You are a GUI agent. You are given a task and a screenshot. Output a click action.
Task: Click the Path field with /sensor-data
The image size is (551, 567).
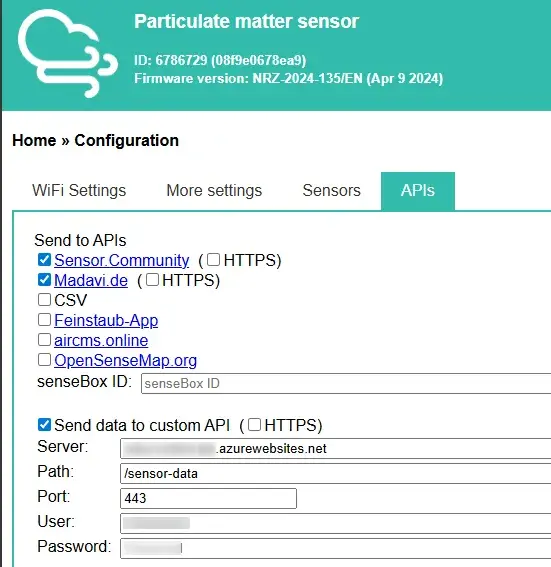click(x=336, y=473)
